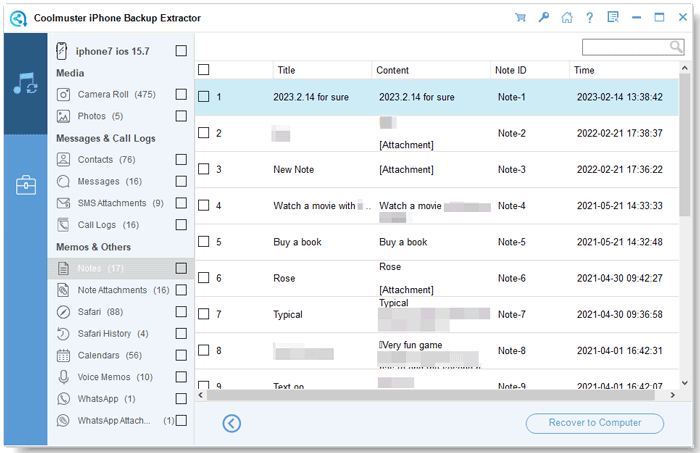700x453 pixels.
Task: Click the horizontal scrollbar track
Action: tap(431, 395)
